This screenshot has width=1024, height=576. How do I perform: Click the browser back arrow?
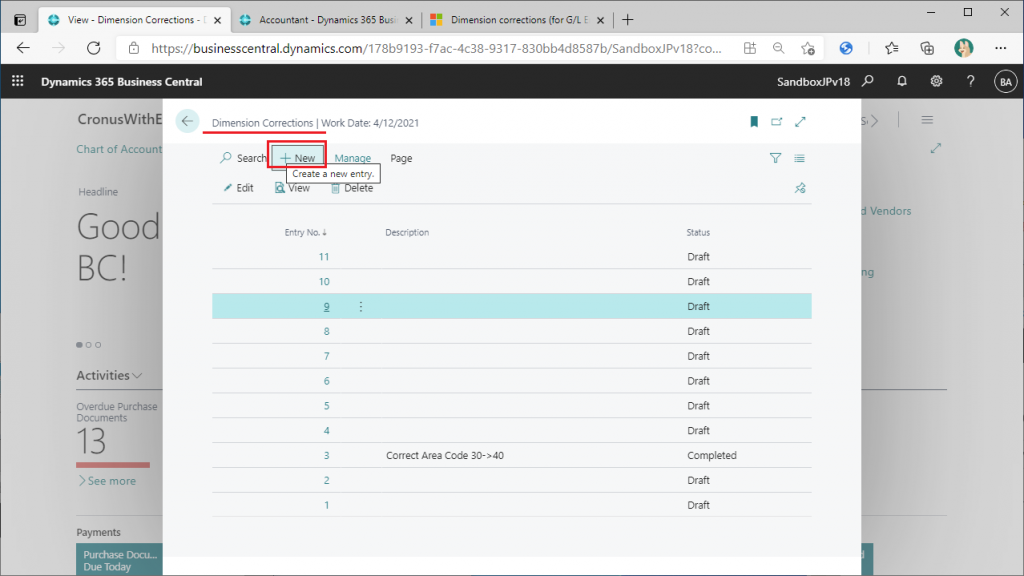coord(24,48)
